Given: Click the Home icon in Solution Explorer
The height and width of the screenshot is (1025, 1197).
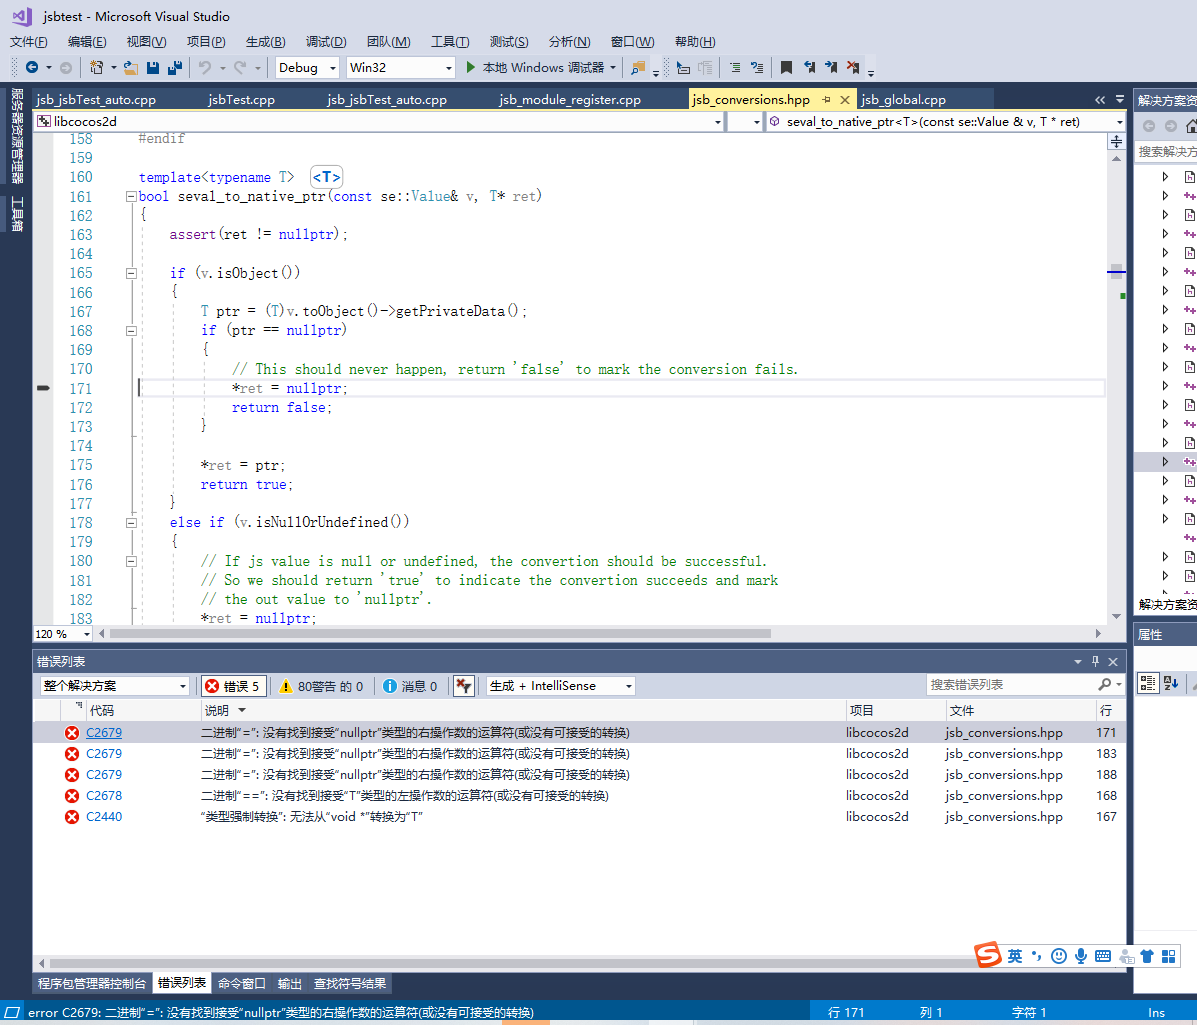Looking at the screenshot, I should click(1191, 125).
